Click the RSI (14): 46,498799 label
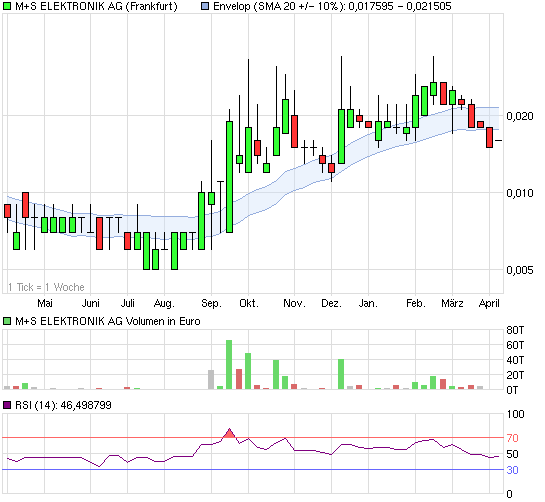Viewport: 545px width, 502px height. (63, 405)
